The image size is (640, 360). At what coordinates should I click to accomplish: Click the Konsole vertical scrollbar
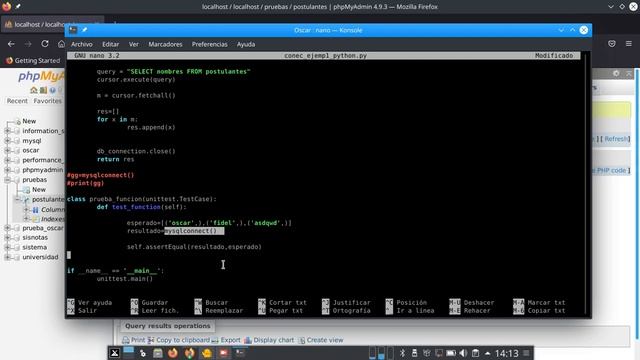(585, 184)
